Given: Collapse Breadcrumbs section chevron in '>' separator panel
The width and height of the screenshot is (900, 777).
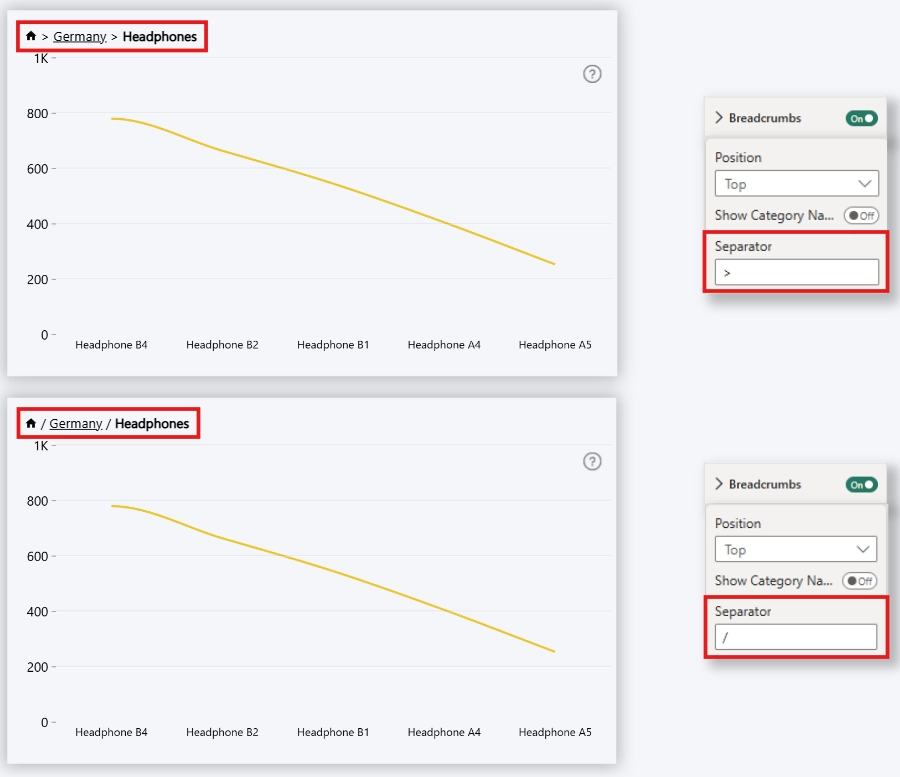Looking at the screenshot, I should (x=719, y=118).
